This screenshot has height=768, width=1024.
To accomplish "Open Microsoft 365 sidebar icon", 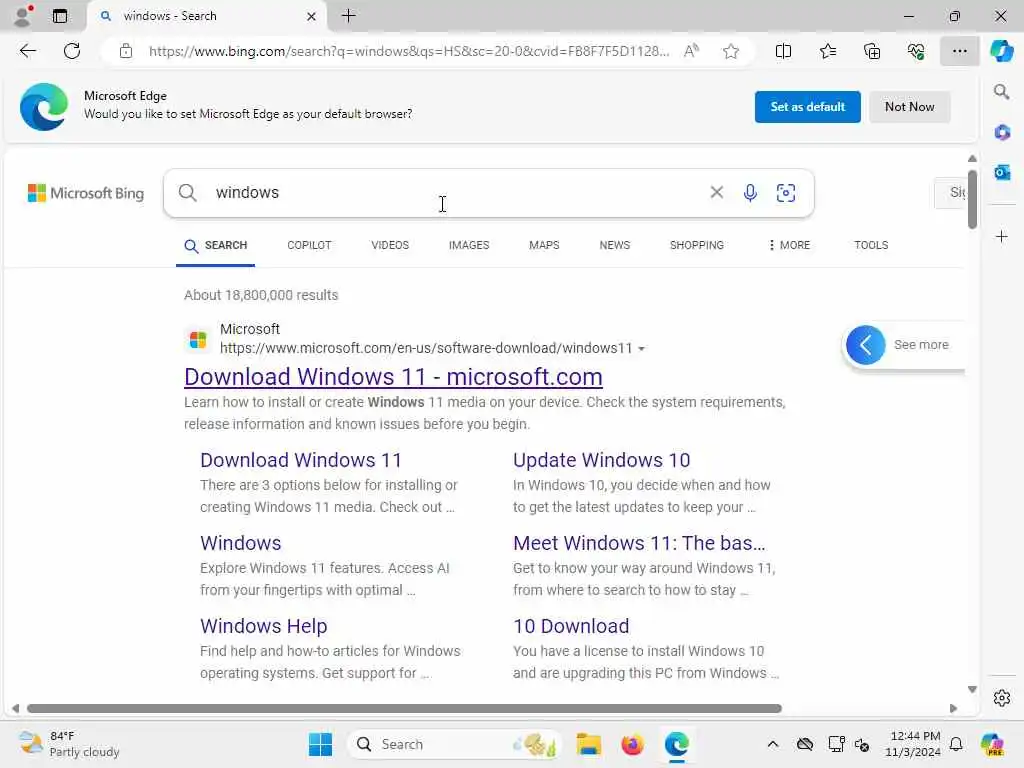I will tap(1001, 133).
